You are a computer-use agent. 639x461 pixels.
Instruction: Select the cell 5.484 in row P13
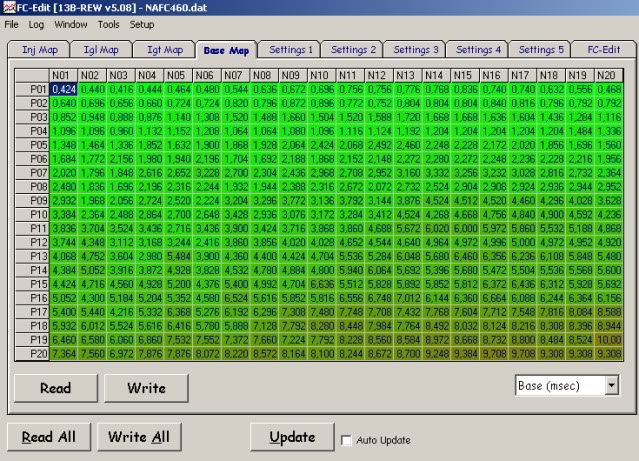click(x=178, y=256)
